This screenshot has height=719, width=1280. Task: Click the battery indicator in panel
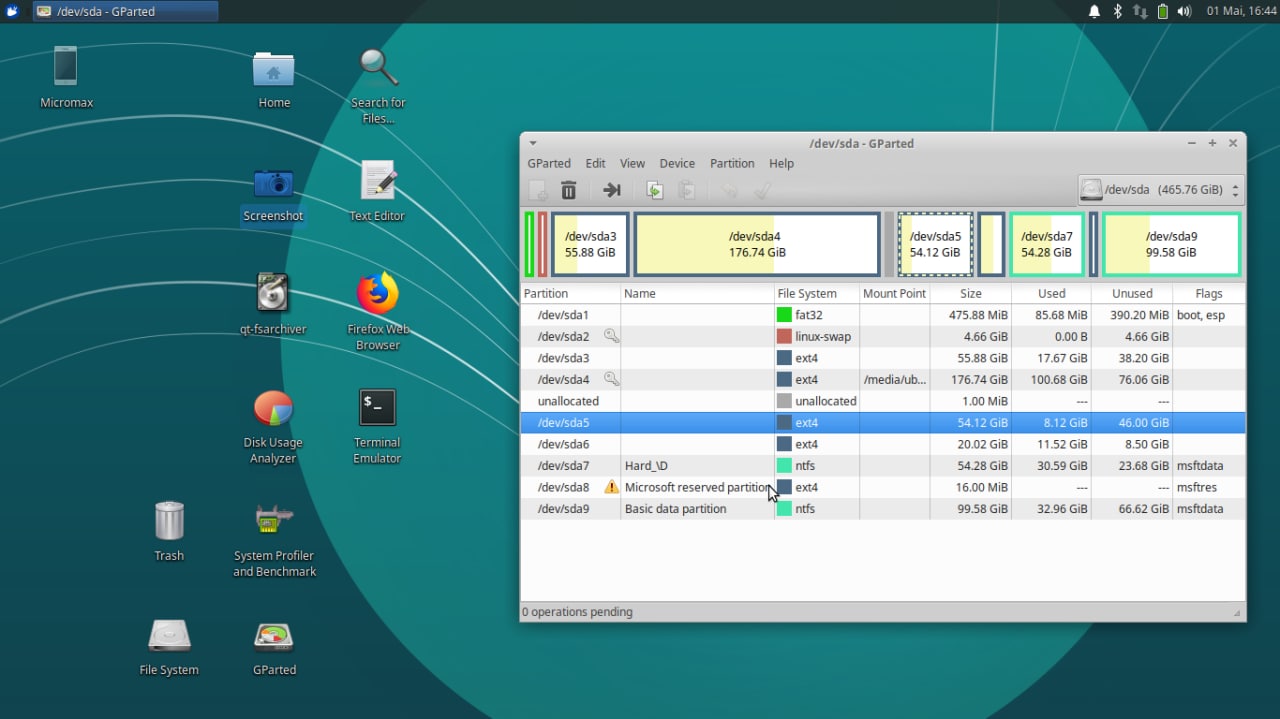click(1163, 12)
